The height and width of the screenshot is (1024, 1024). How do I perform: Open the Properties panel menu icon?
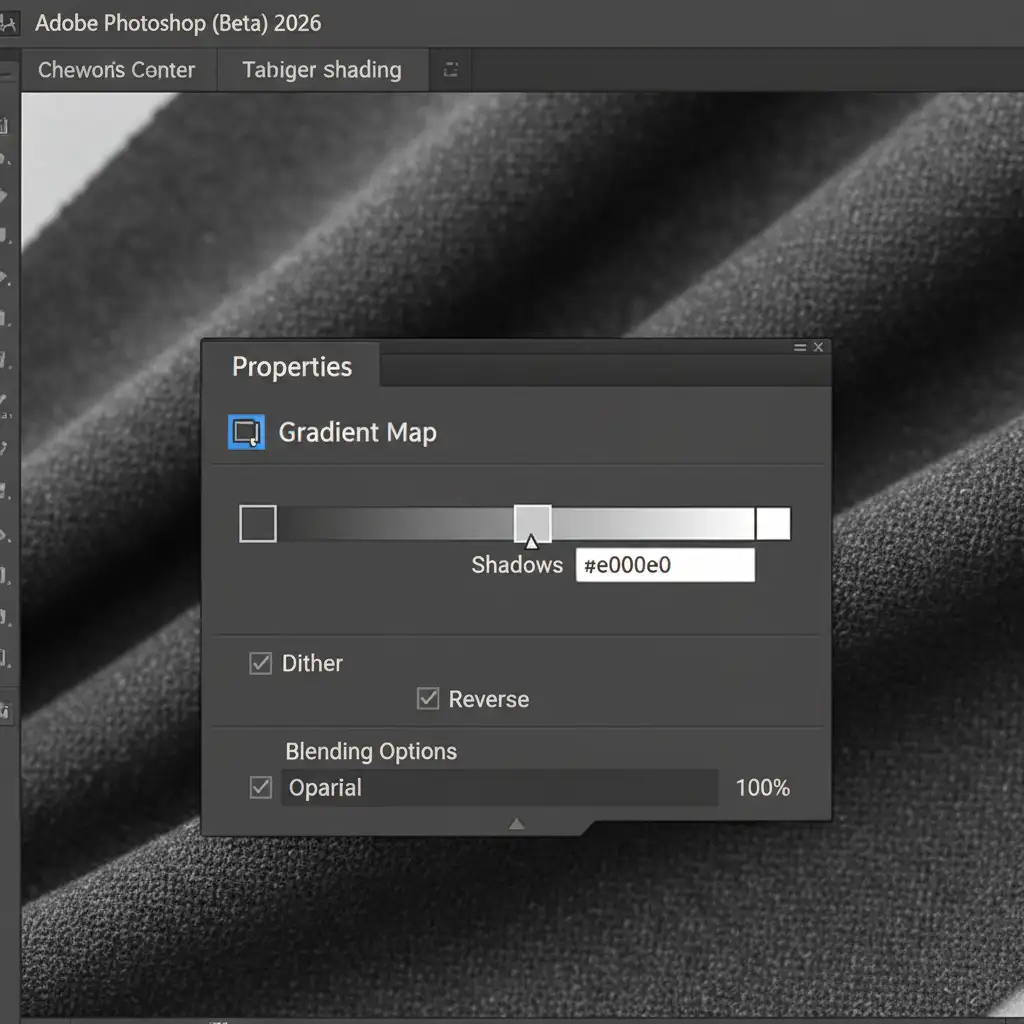[x=800, y=348]
